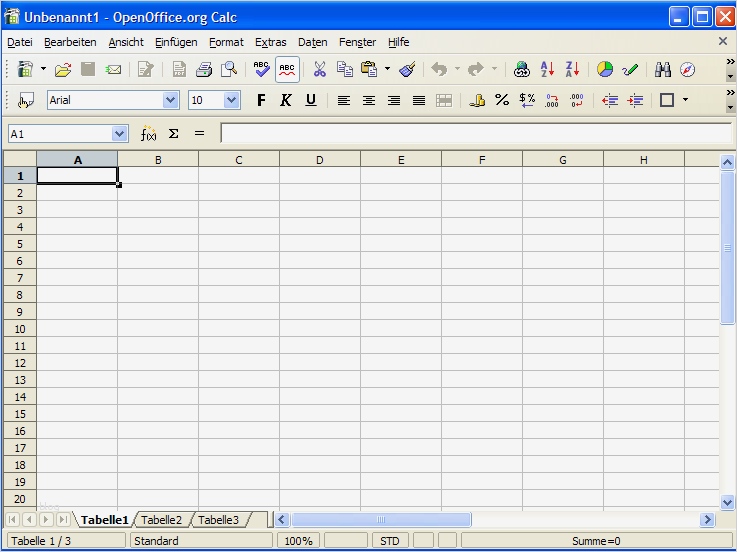The width and height of the screenshot is (737, 552).
Task: Toggle Underline (U) formatting
Action: pos(311,100)
